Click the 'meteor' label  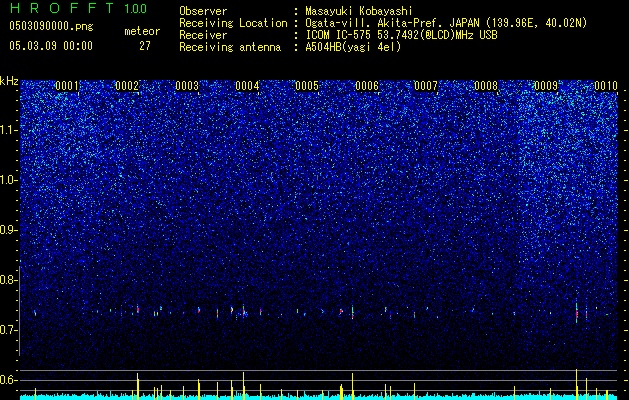[x=142, y=31]
